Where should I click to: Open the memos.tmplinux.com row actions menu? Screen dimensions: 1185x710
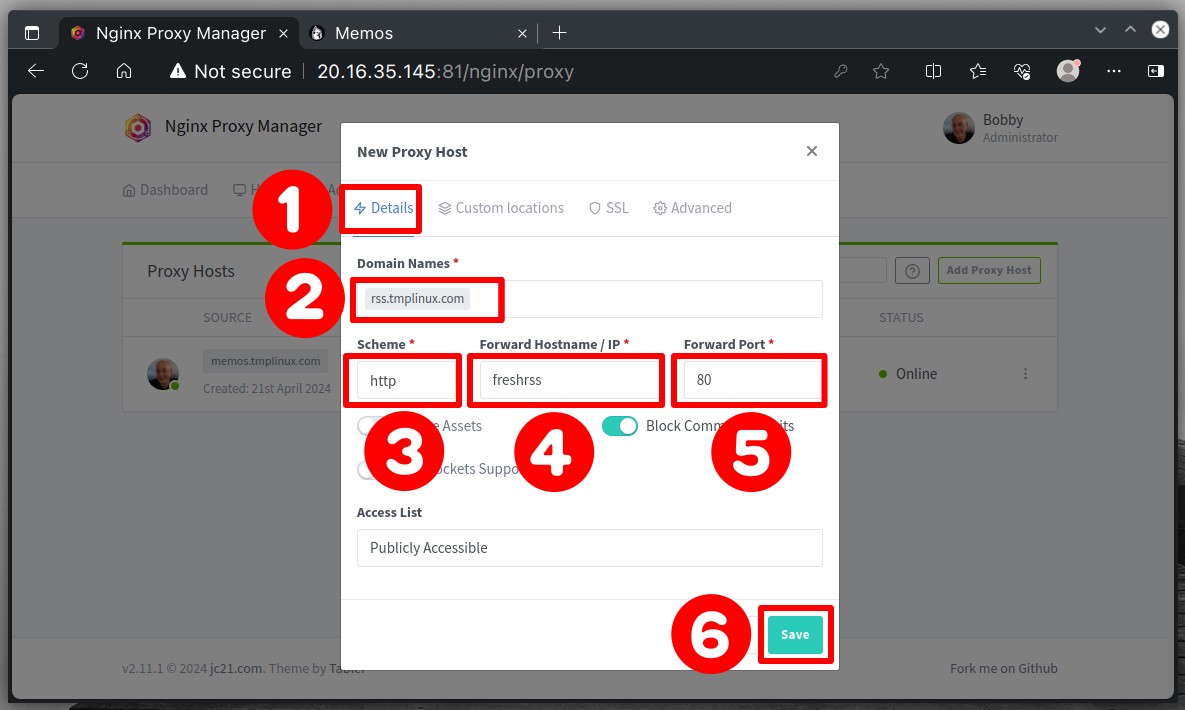click(1026, 374)
